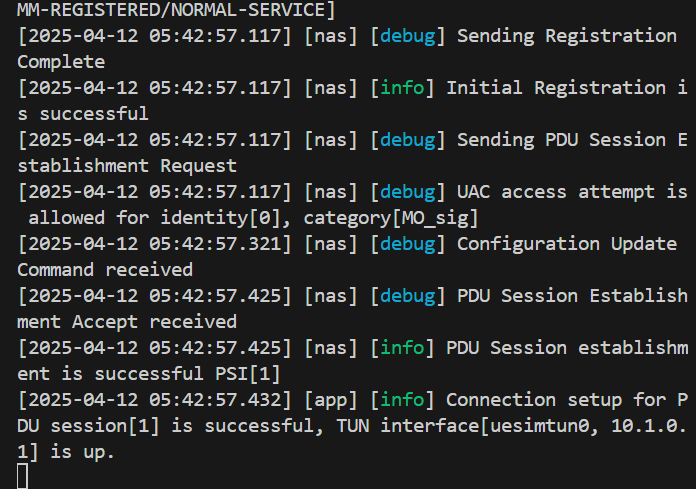Click the TUN interface text
The height and width of the screenshot is (489, 696).
point(407,426)
